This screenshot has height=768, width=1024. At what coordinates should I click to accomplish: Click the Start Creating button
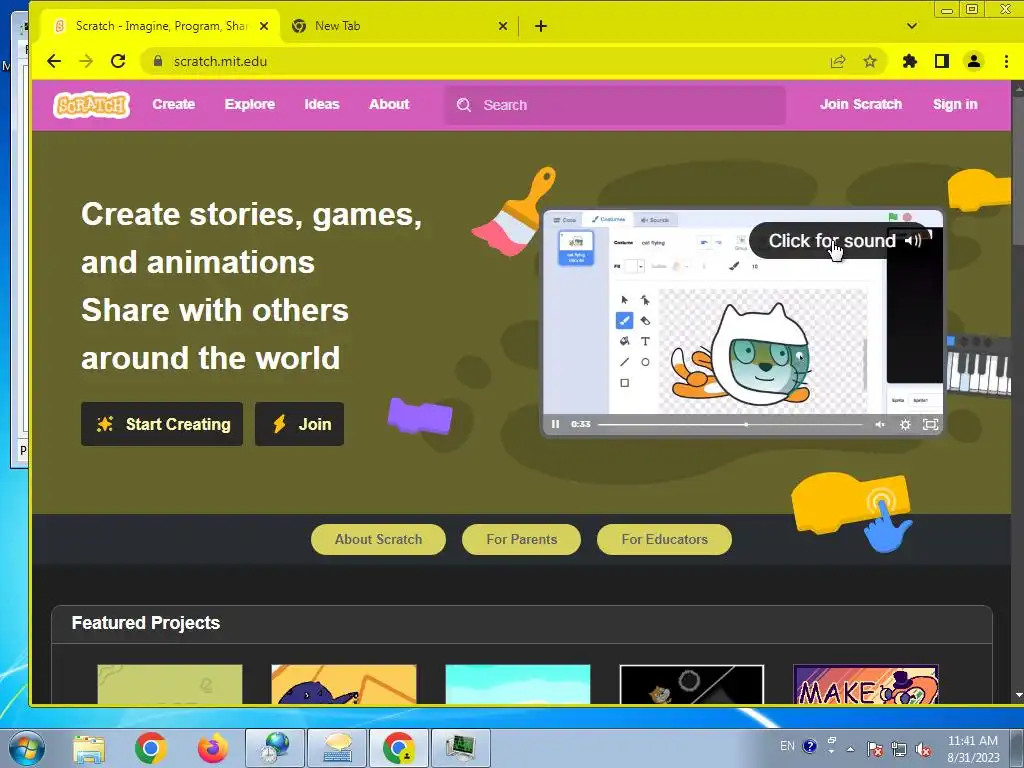162,424
